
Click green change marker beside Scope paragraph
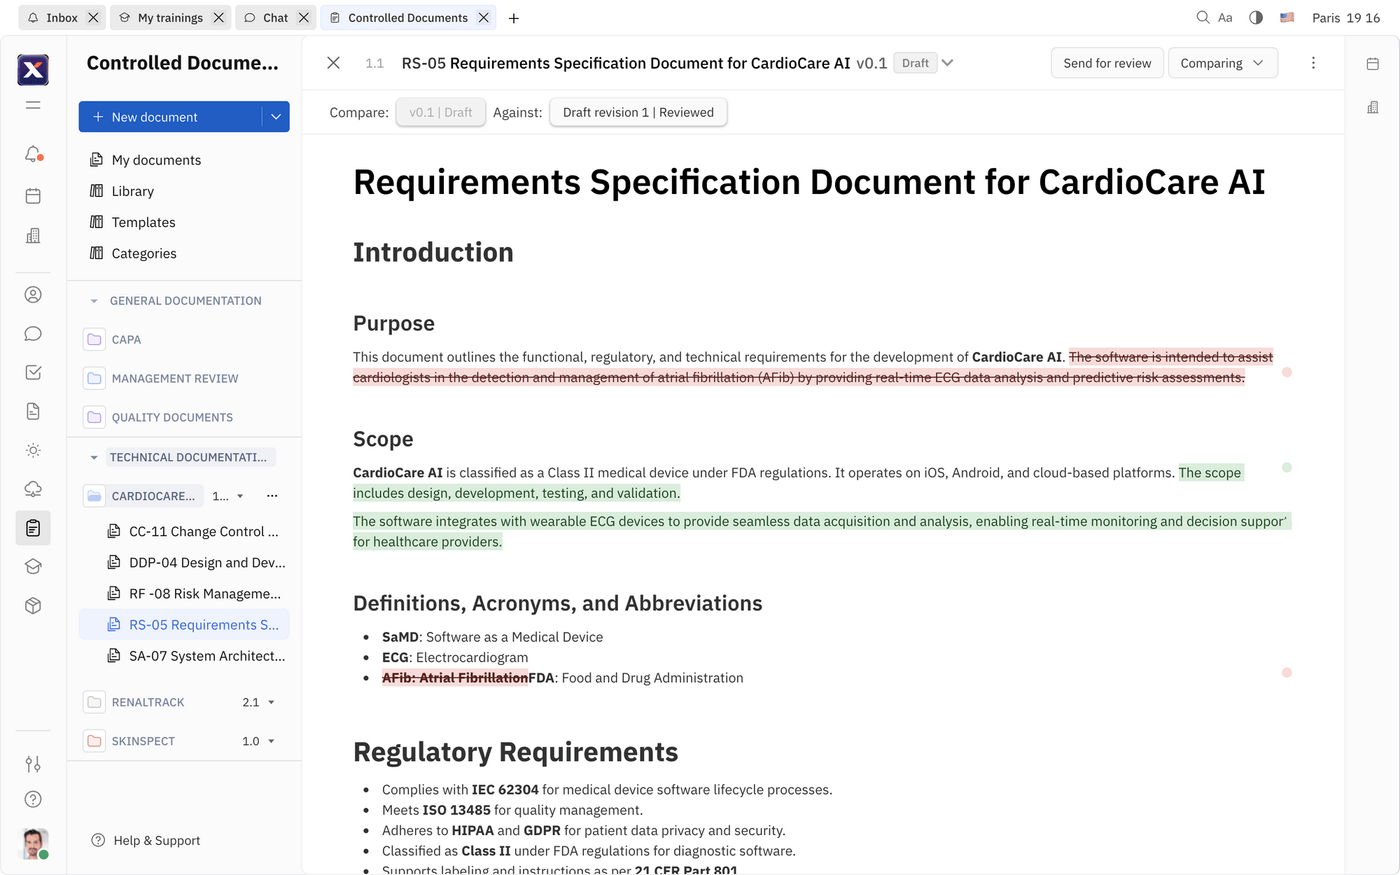click(x=1287, y=467)
